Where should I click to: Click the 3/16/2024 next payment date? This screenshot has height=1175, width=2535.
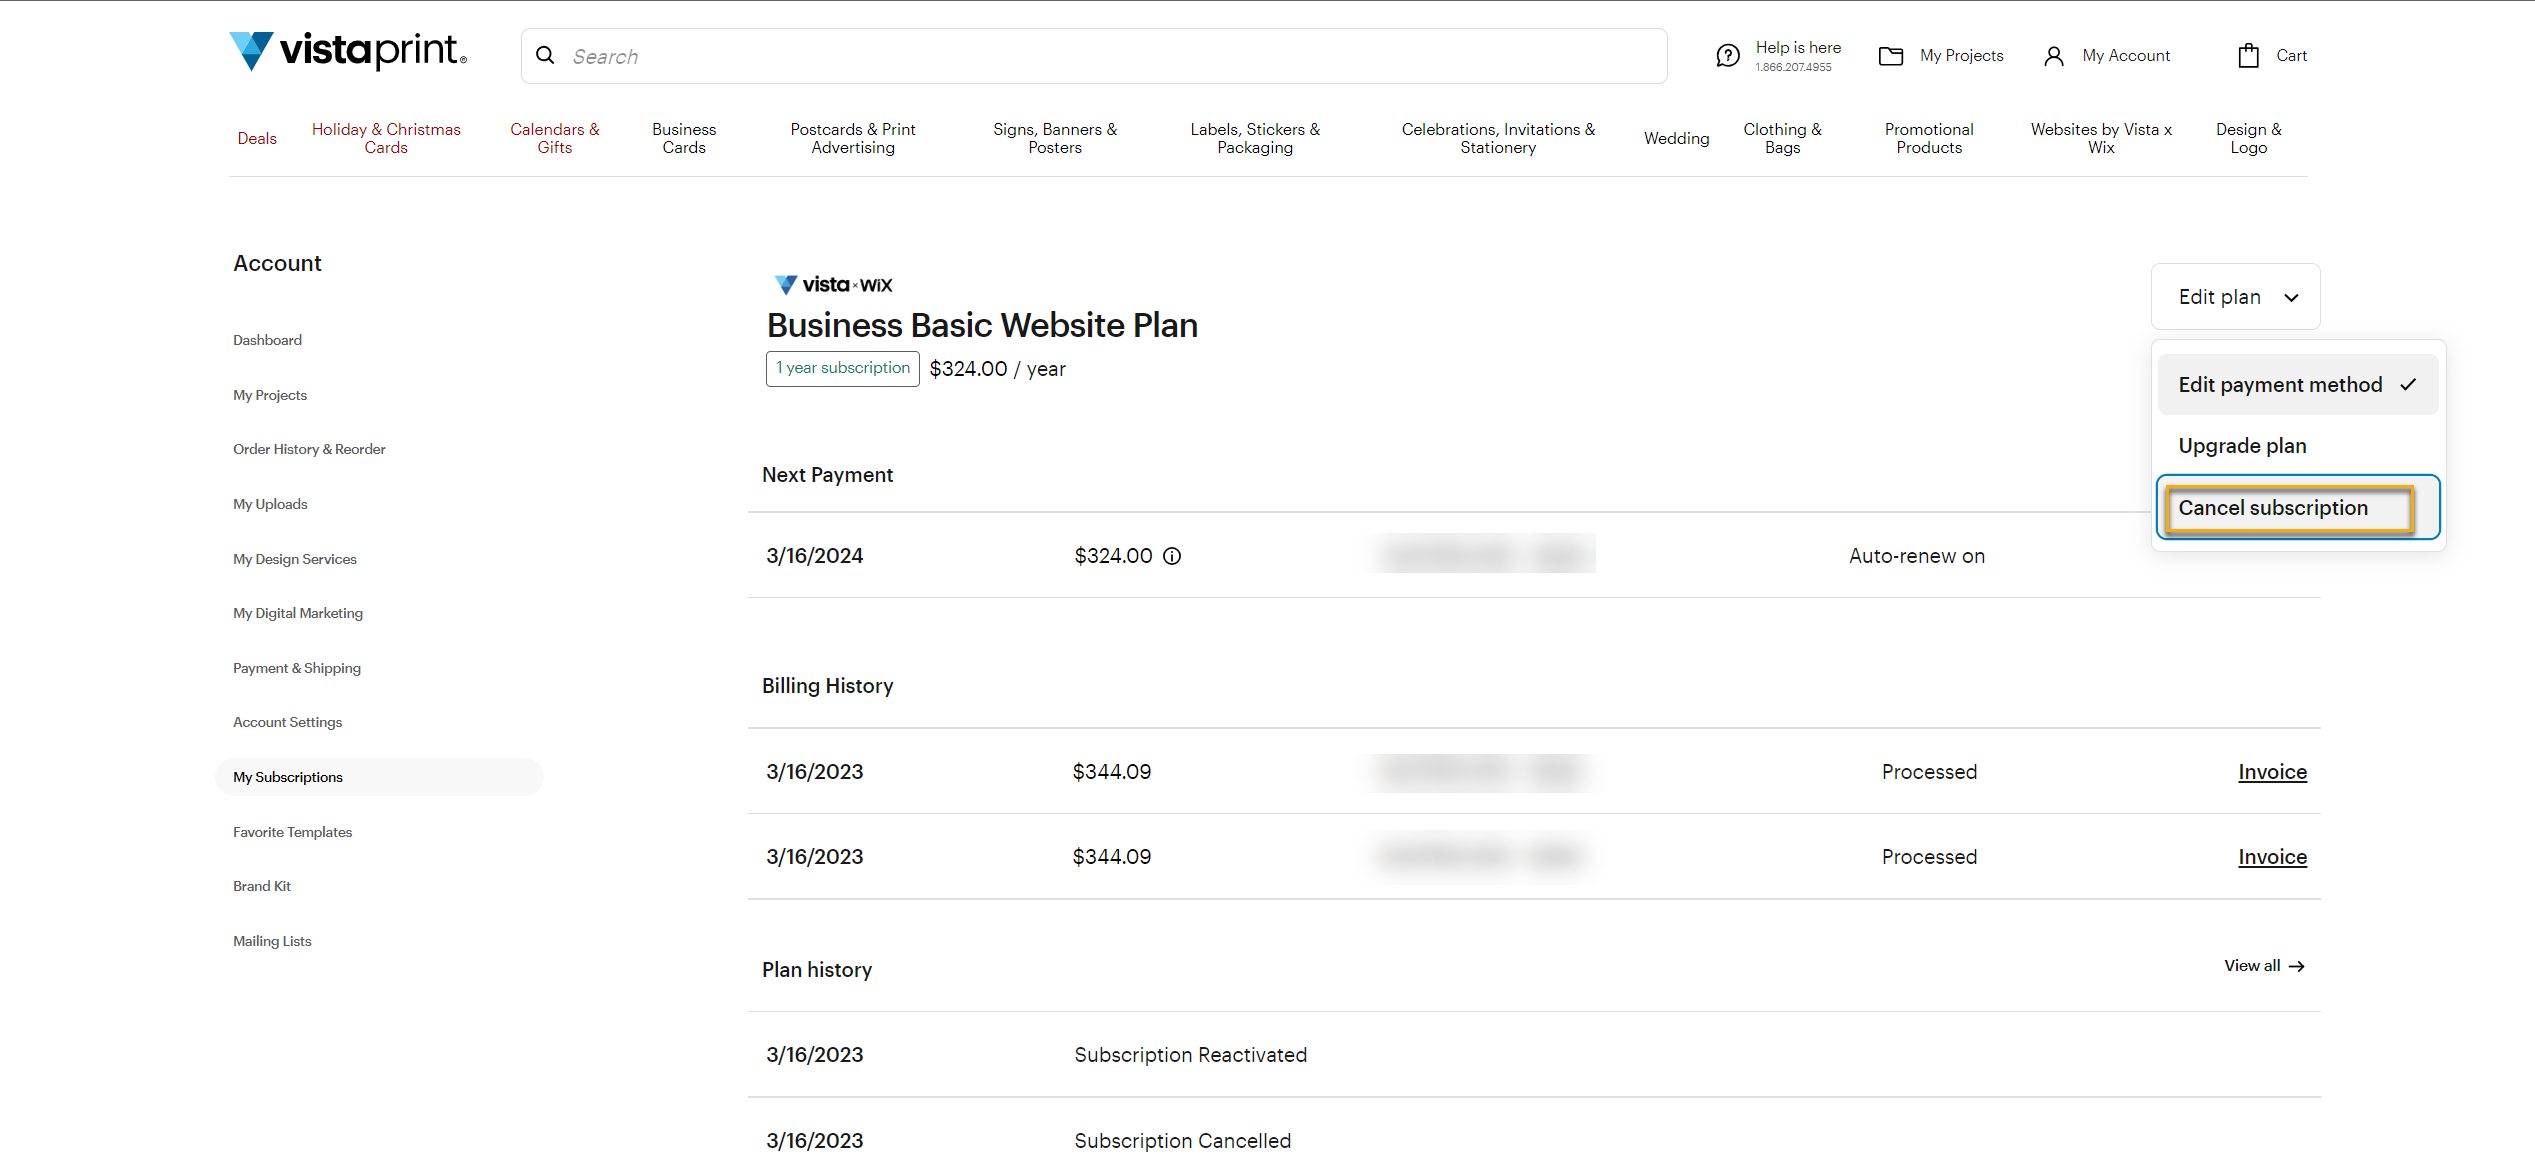tap(814, 556)
